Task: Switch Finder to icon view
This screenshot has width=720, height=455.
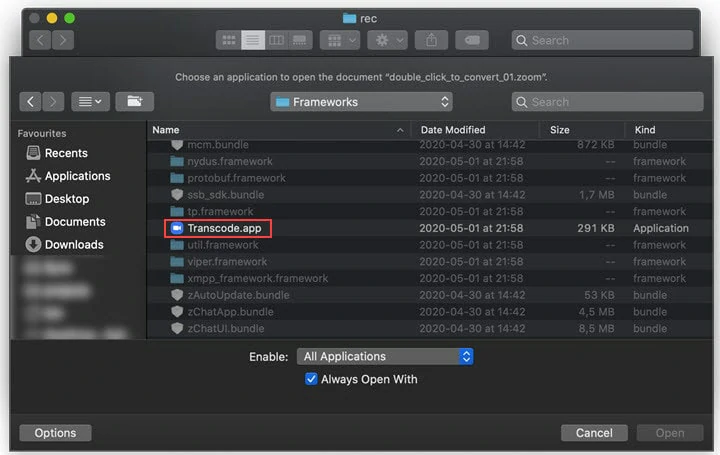Action: [x=228, y=40]
